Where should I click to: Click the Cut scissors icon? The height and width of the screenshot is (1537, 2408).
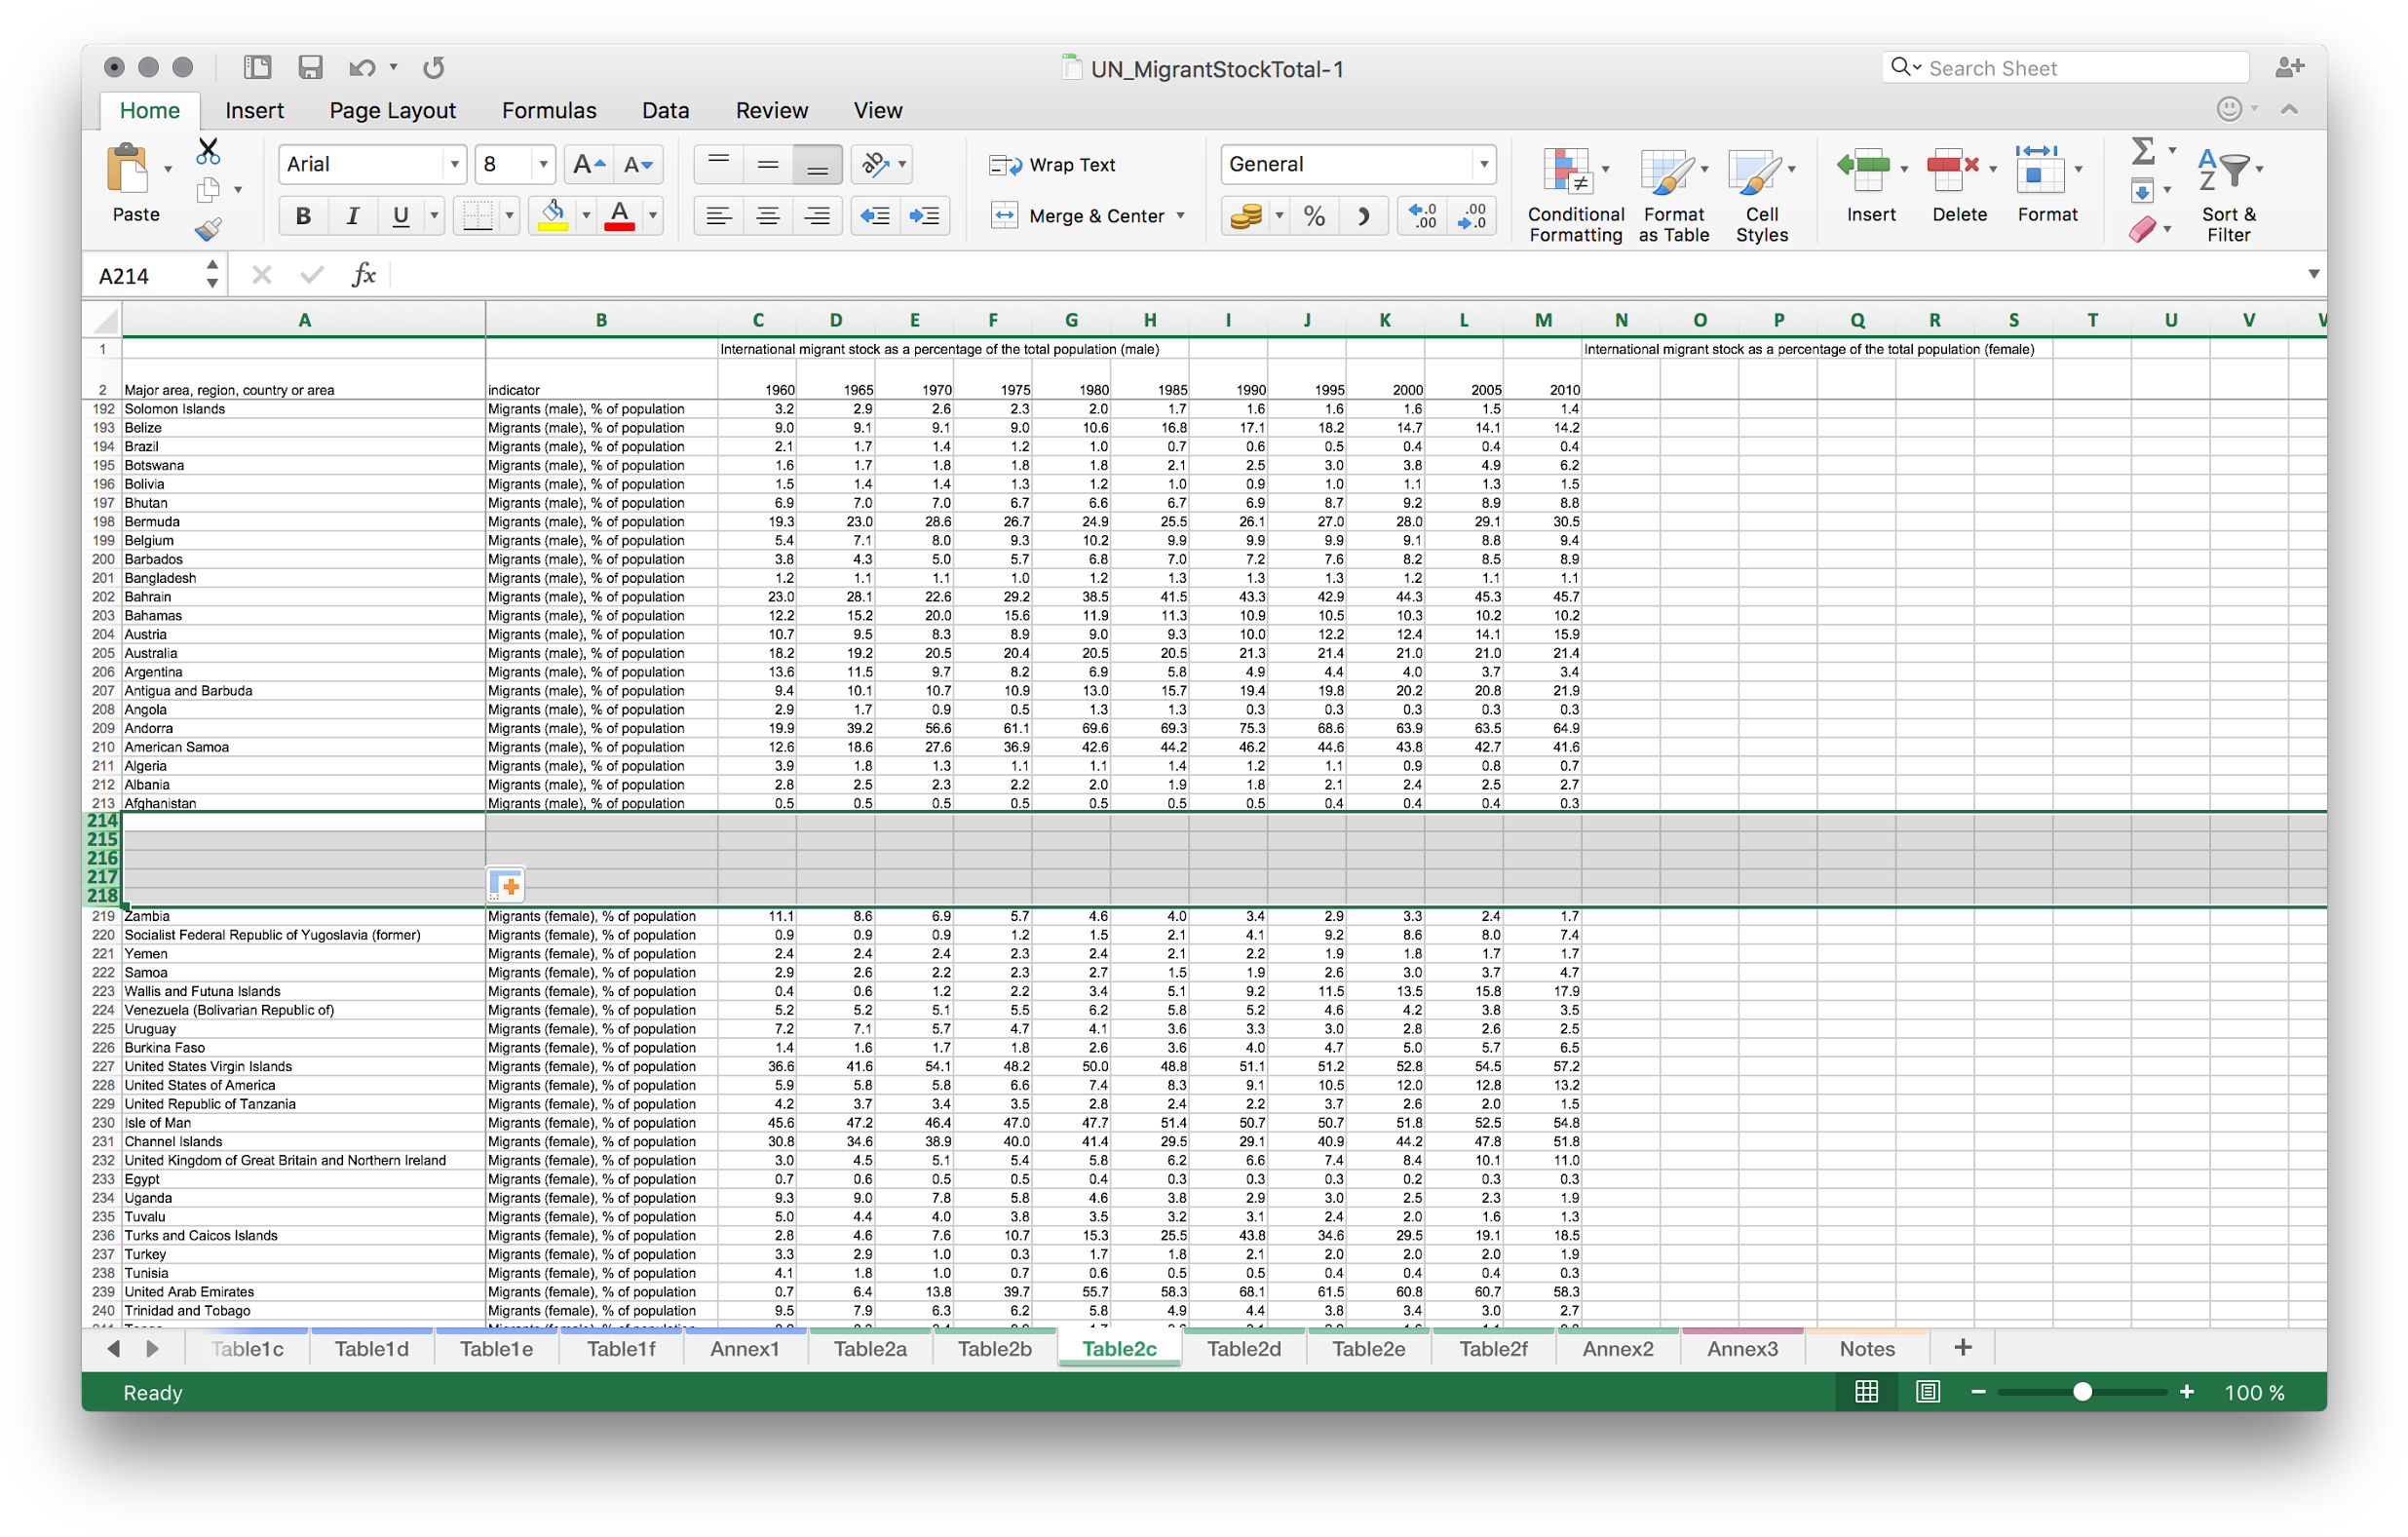tap(208, 152)
